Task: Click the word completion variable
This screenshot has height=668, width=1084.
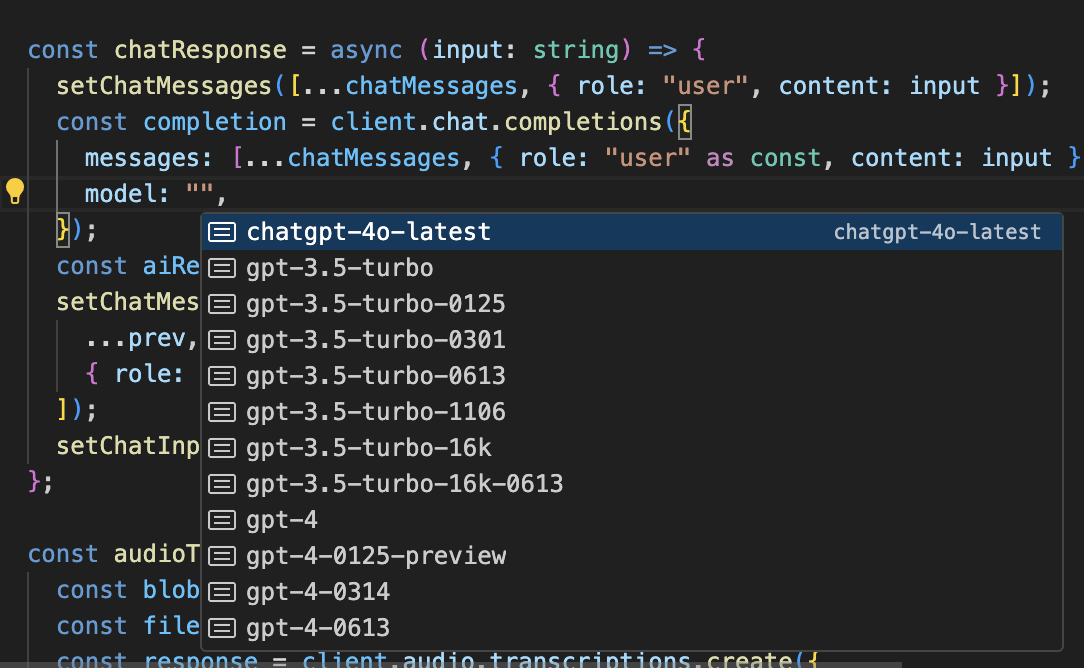Action: click(x=214, y=122)
